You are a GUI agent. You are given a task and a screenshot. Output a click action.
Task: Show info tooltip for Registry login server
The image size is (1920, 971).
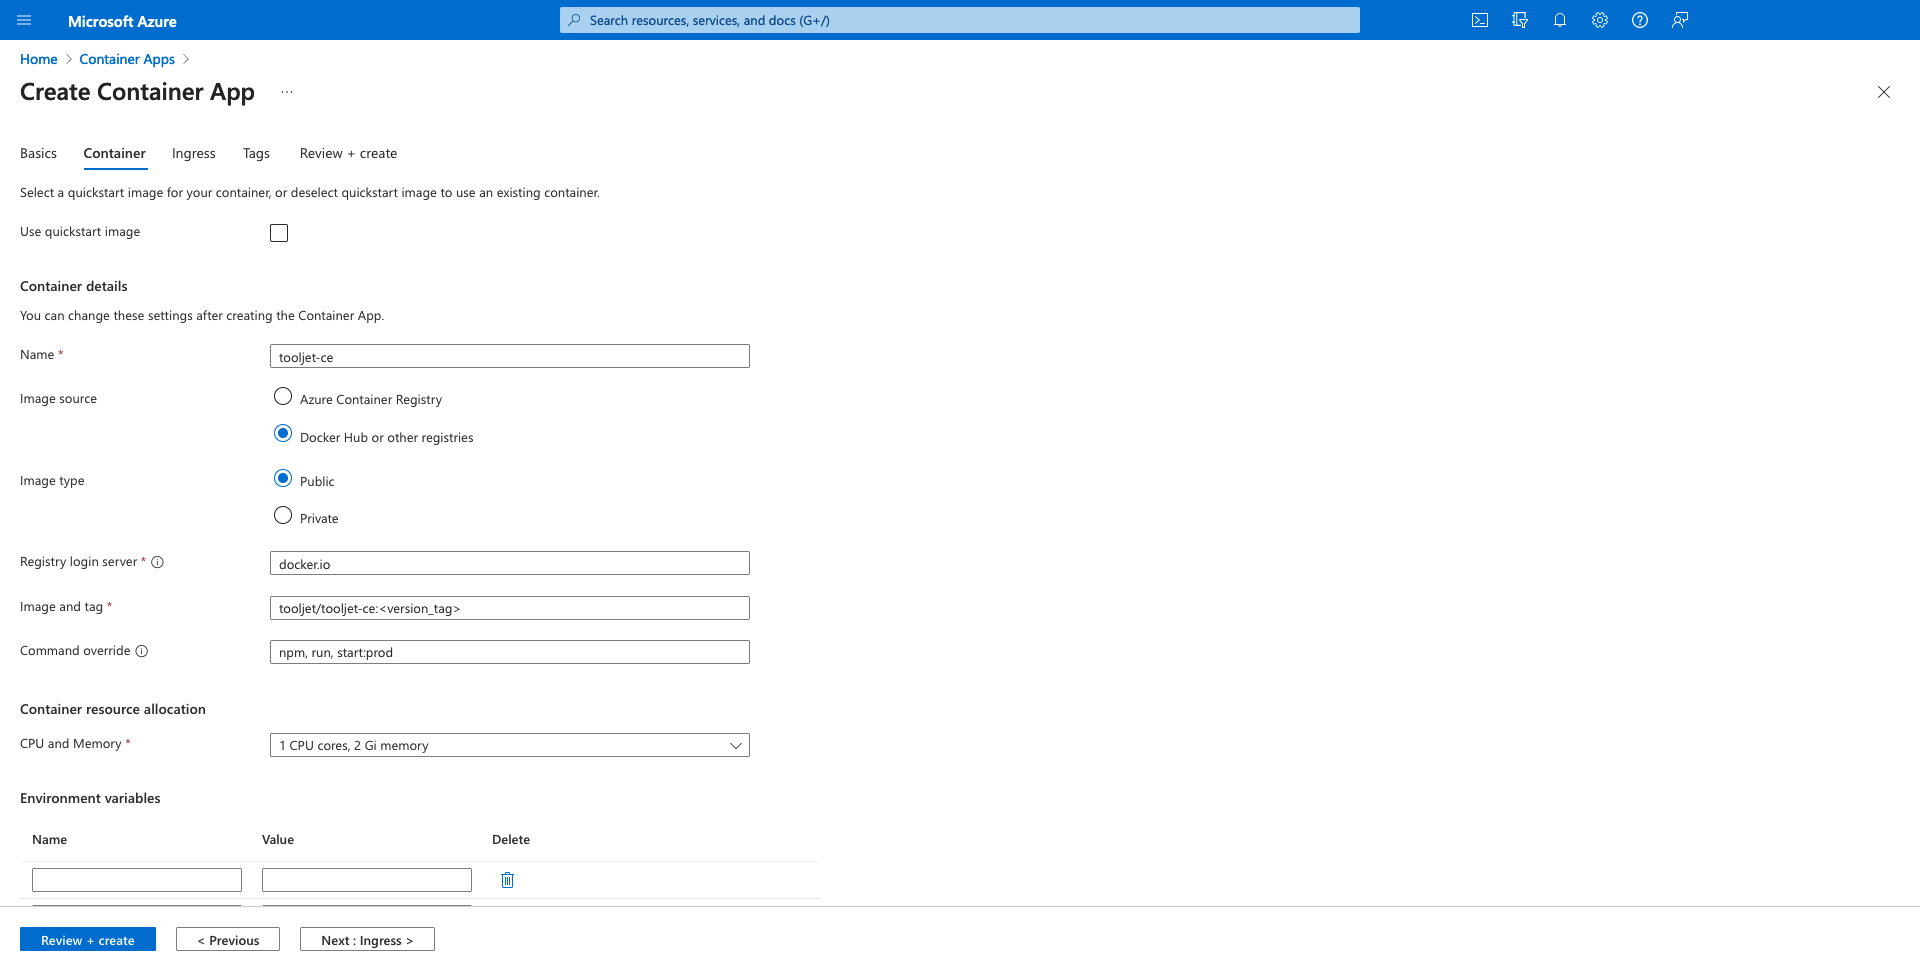pyautogui.click(x=157, y=562)
